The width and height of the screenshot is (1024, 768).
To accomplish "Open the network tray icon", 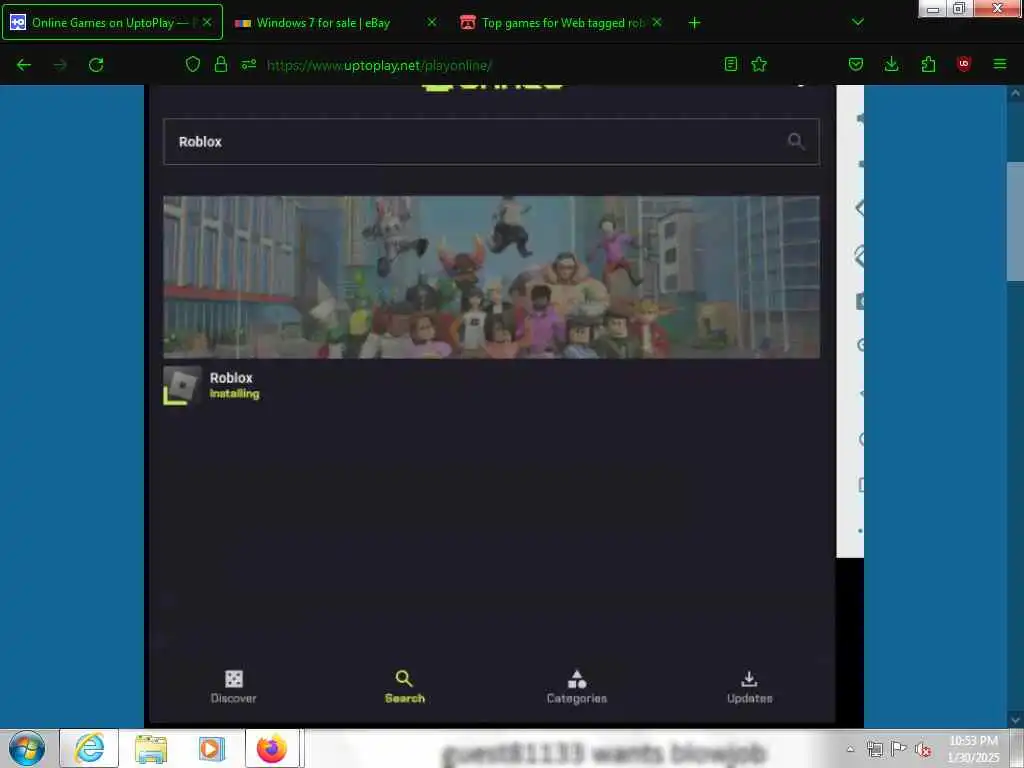I will tap(874, 749).
